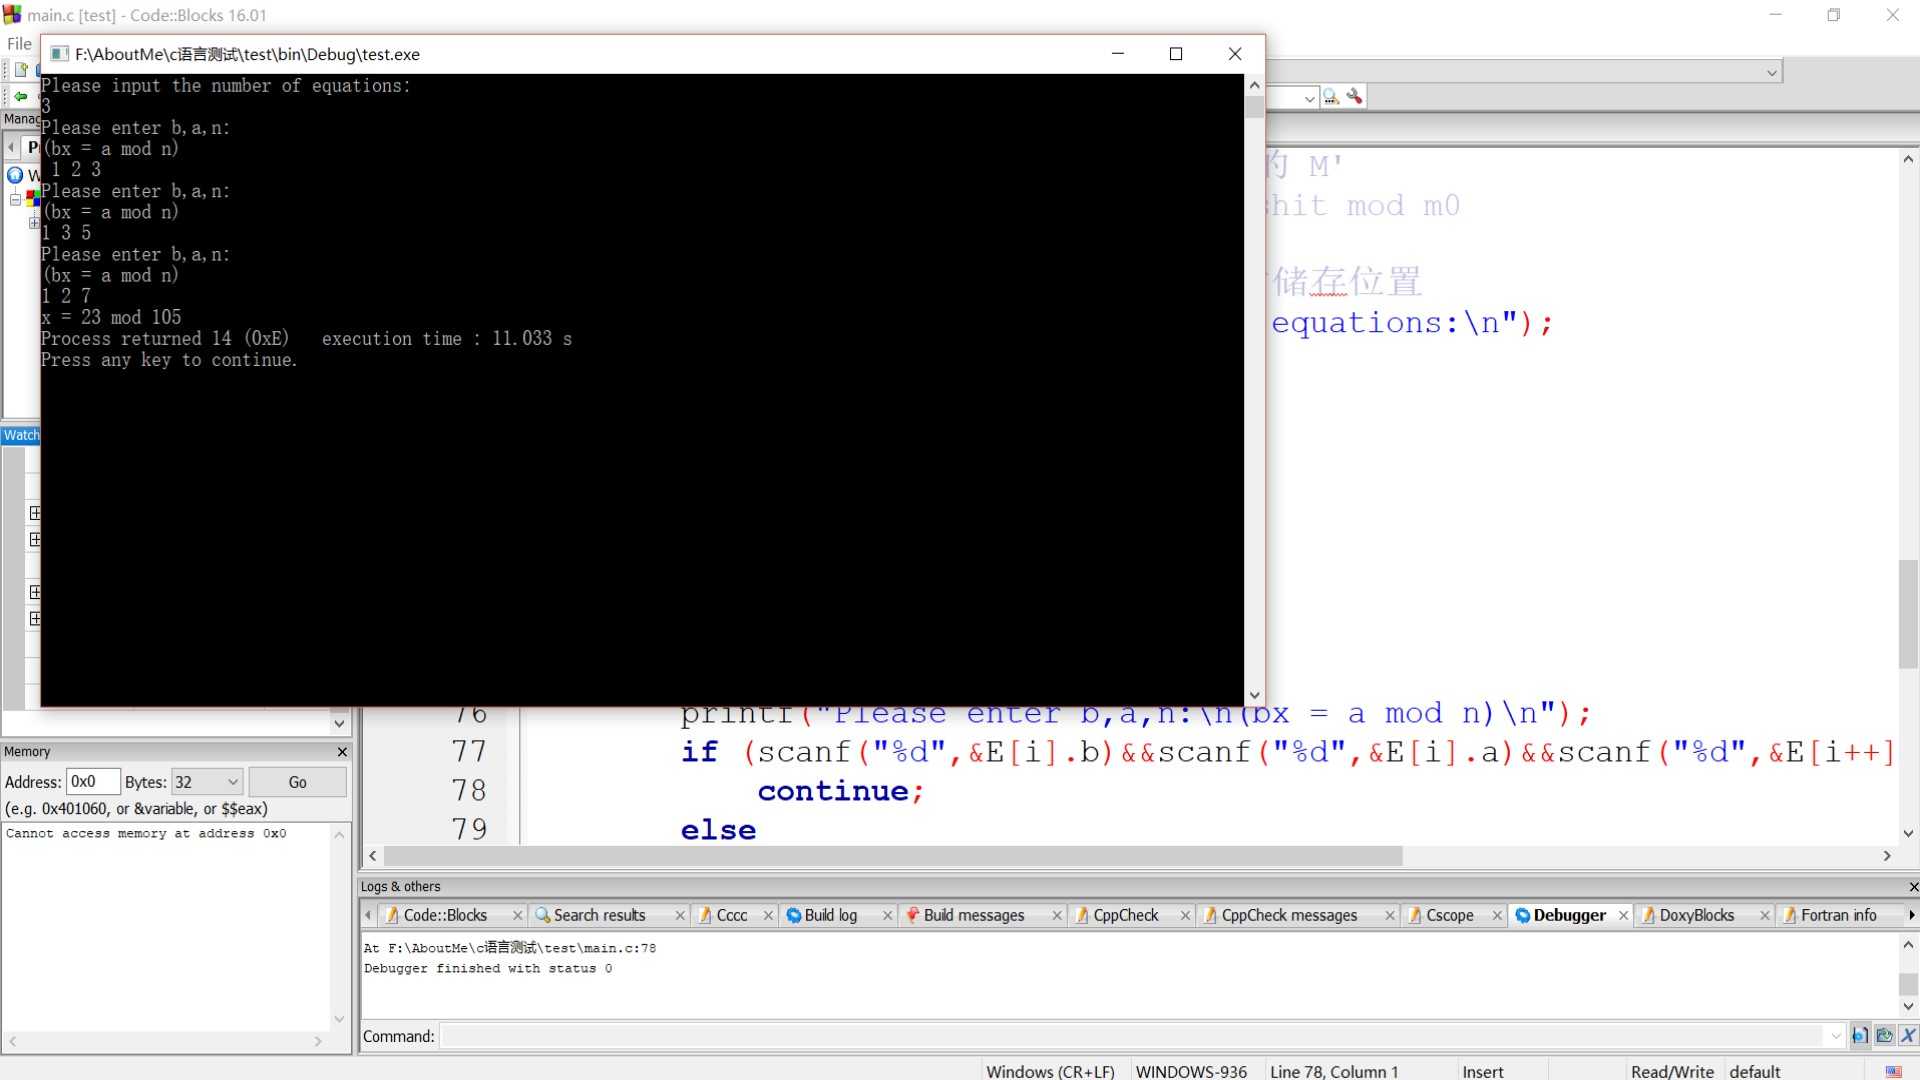Close the CppCheck messages tab
The image size is (1920, 1080).
coord(1390,915)
